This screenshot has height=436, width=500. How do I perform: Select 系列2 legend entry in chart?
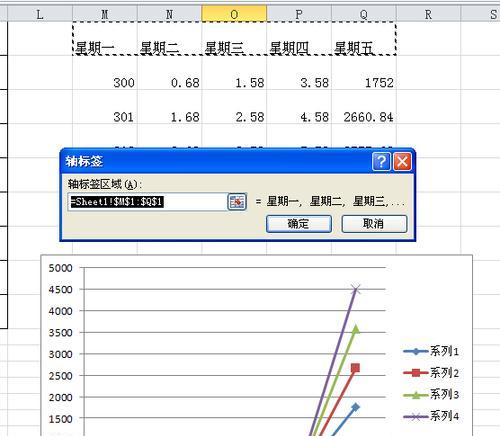tap(431, 373)
